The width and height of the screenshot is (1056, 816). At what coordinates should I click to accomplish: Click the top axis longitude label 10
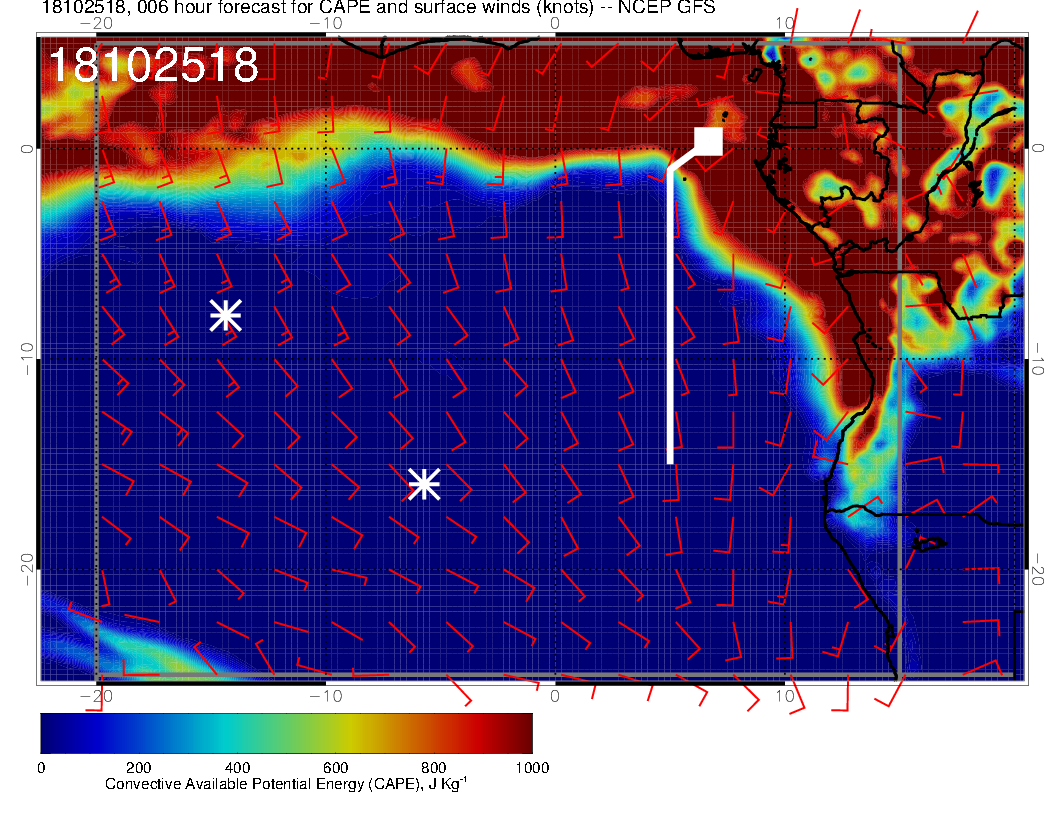point(785,23)
